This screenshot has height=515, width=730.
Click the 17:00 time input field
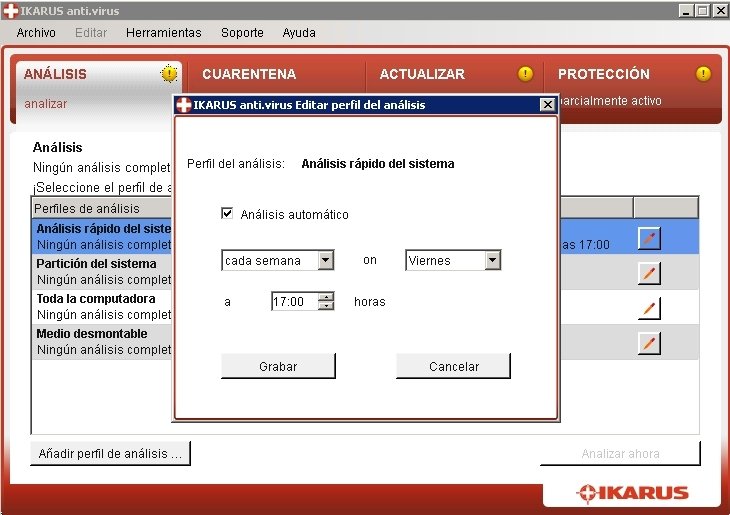295,301
